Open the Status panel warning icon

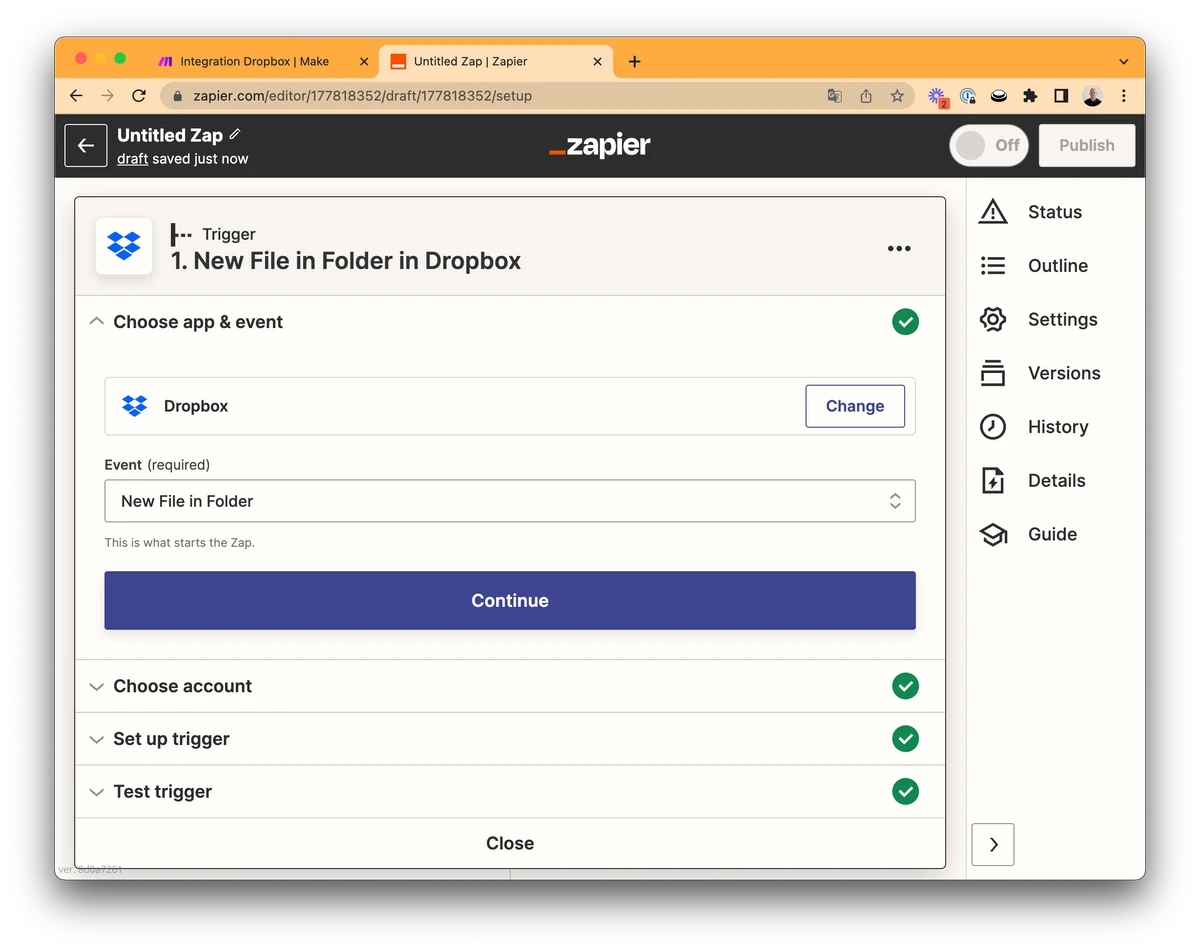coord(992,212)
